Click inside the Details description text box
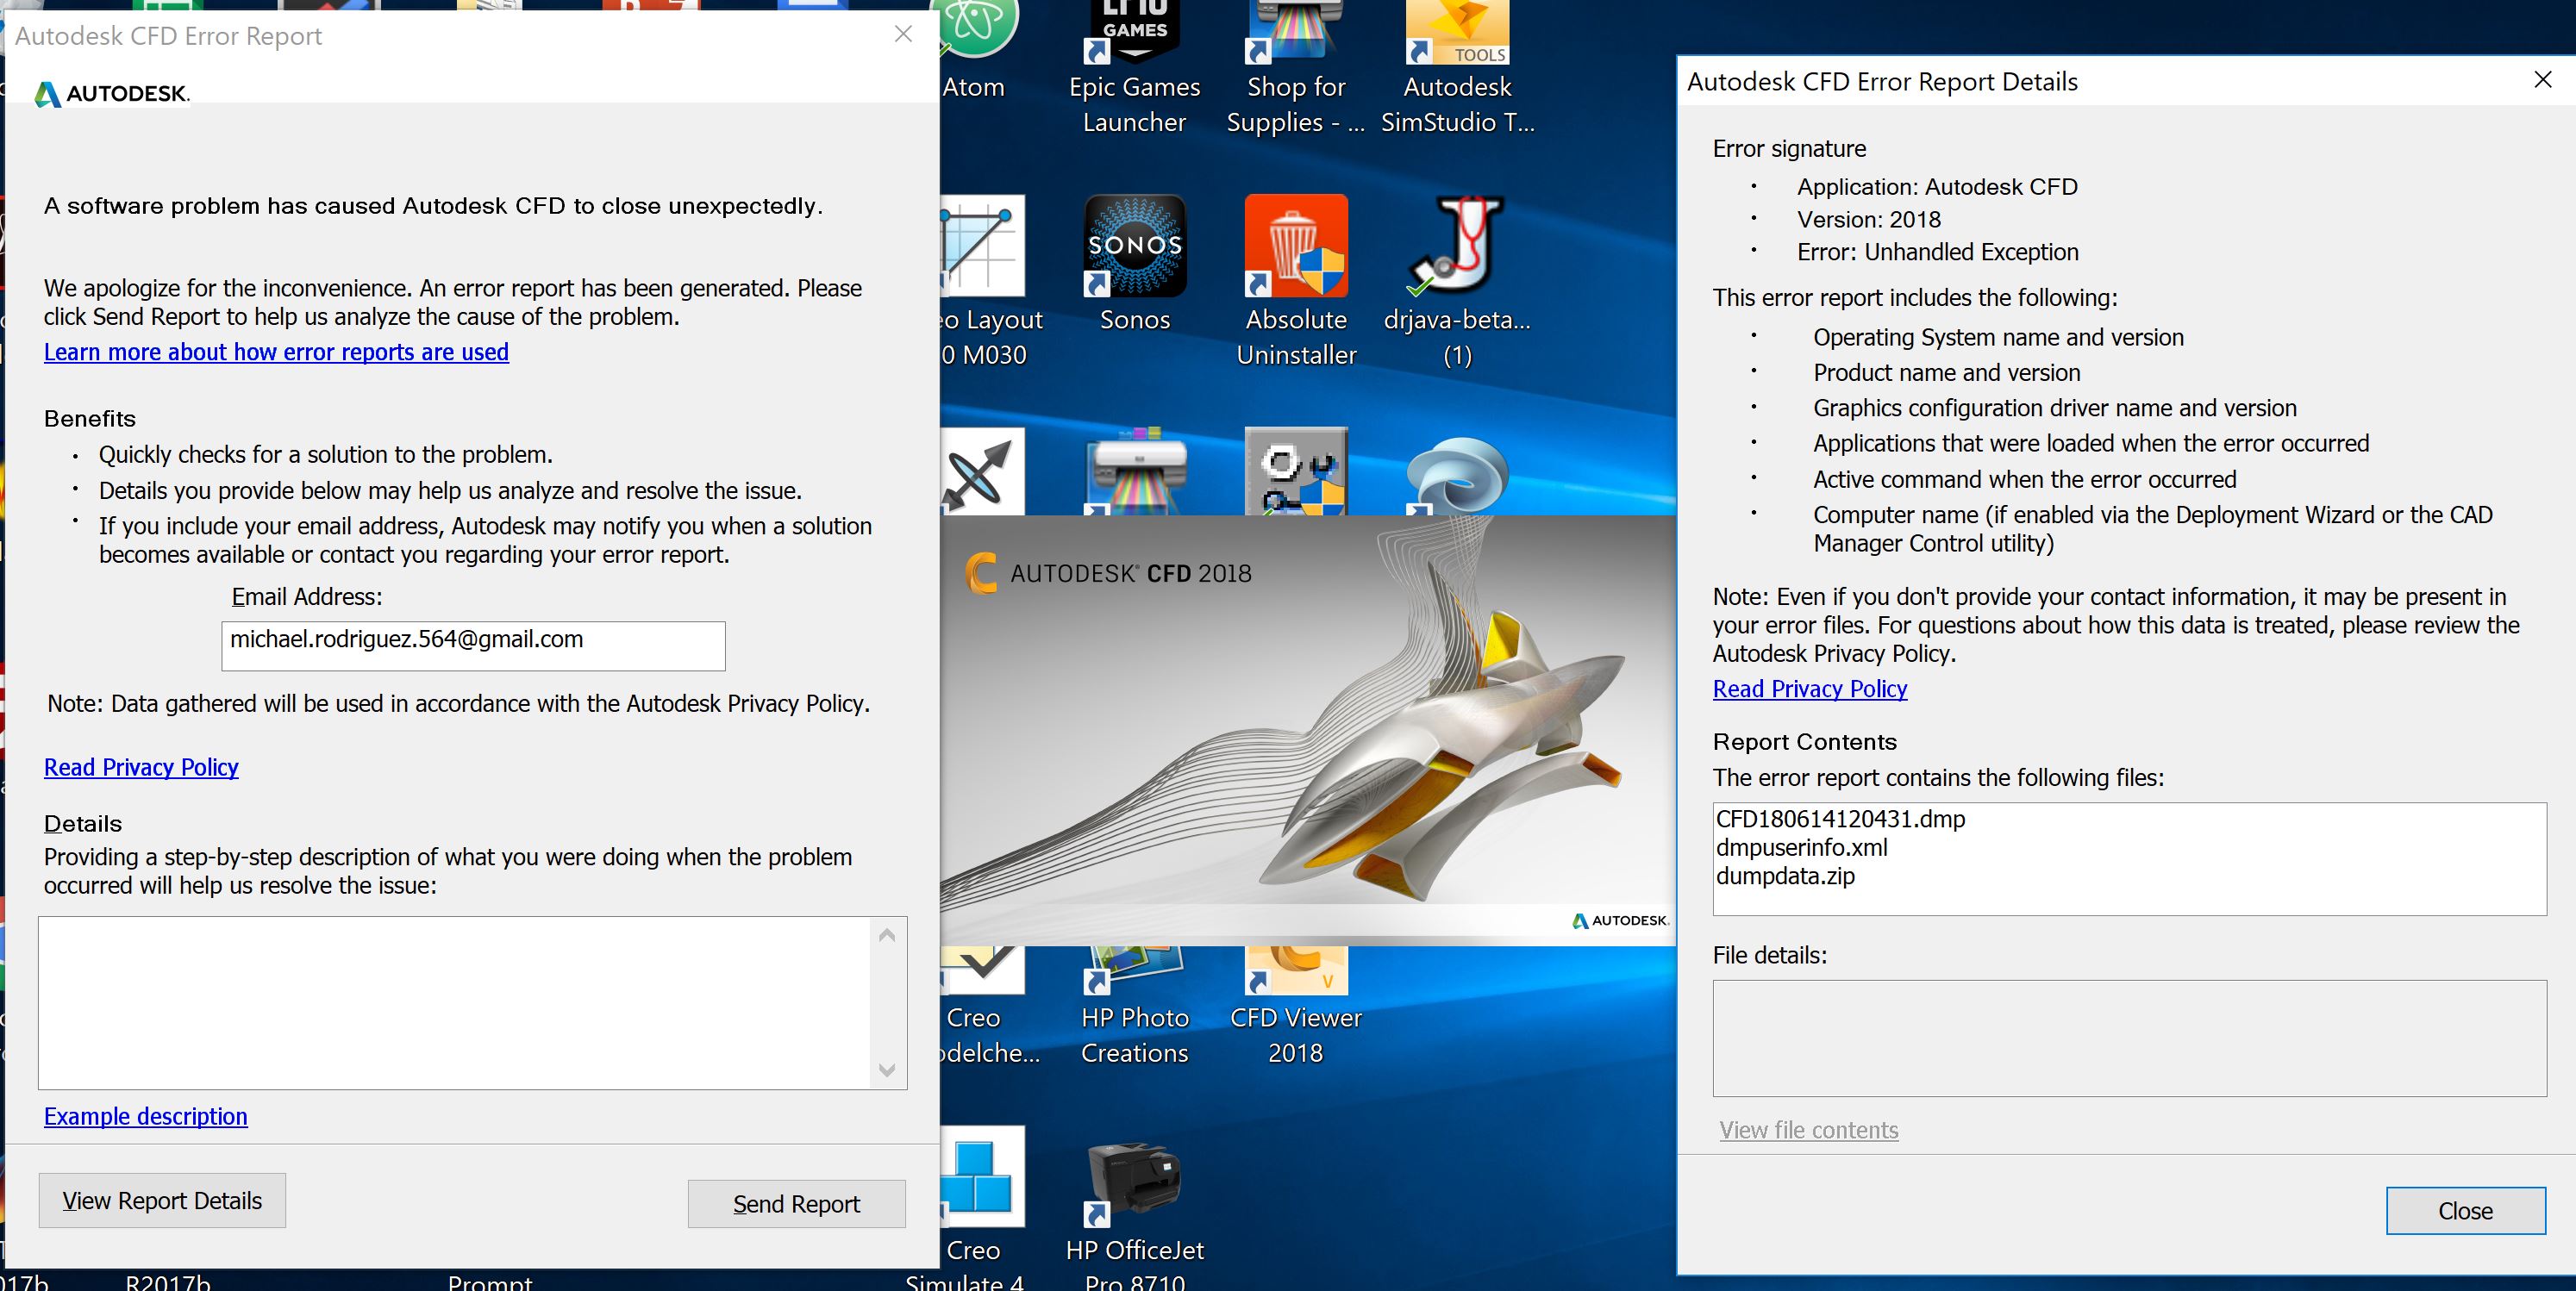Image resolution: width=2576 pixels, height=1291 pixels. click(x=455, y=1003)
